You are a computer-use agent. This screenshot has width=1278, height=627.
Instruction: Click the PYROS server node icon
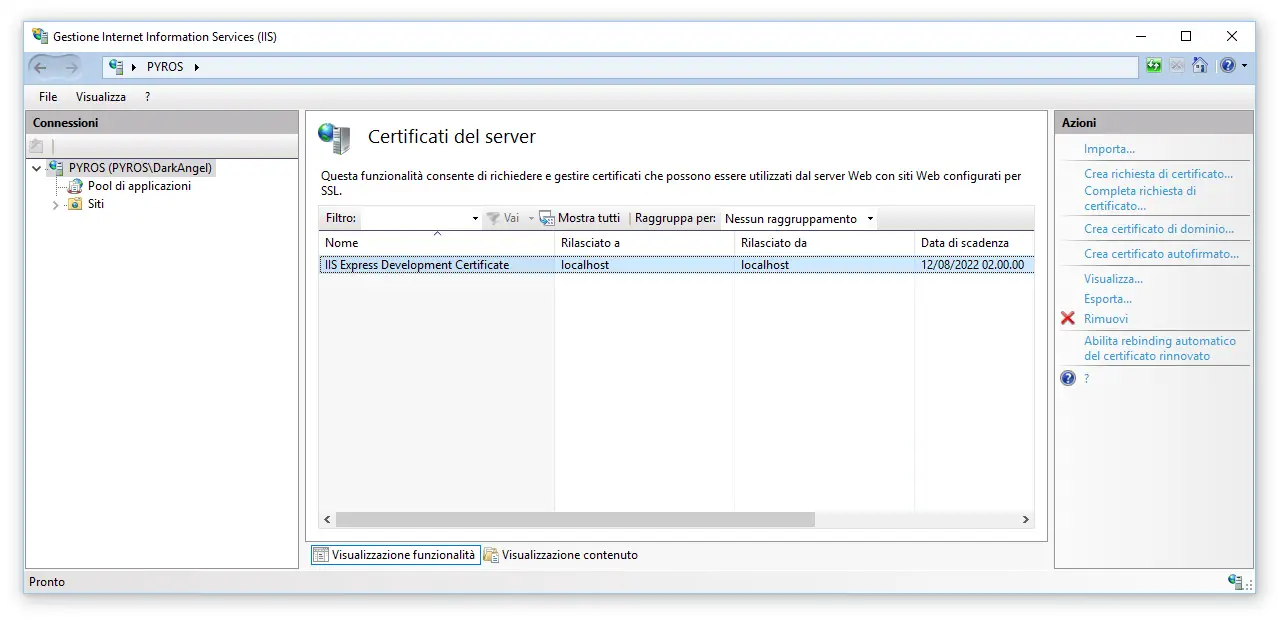tap(56, 168)
